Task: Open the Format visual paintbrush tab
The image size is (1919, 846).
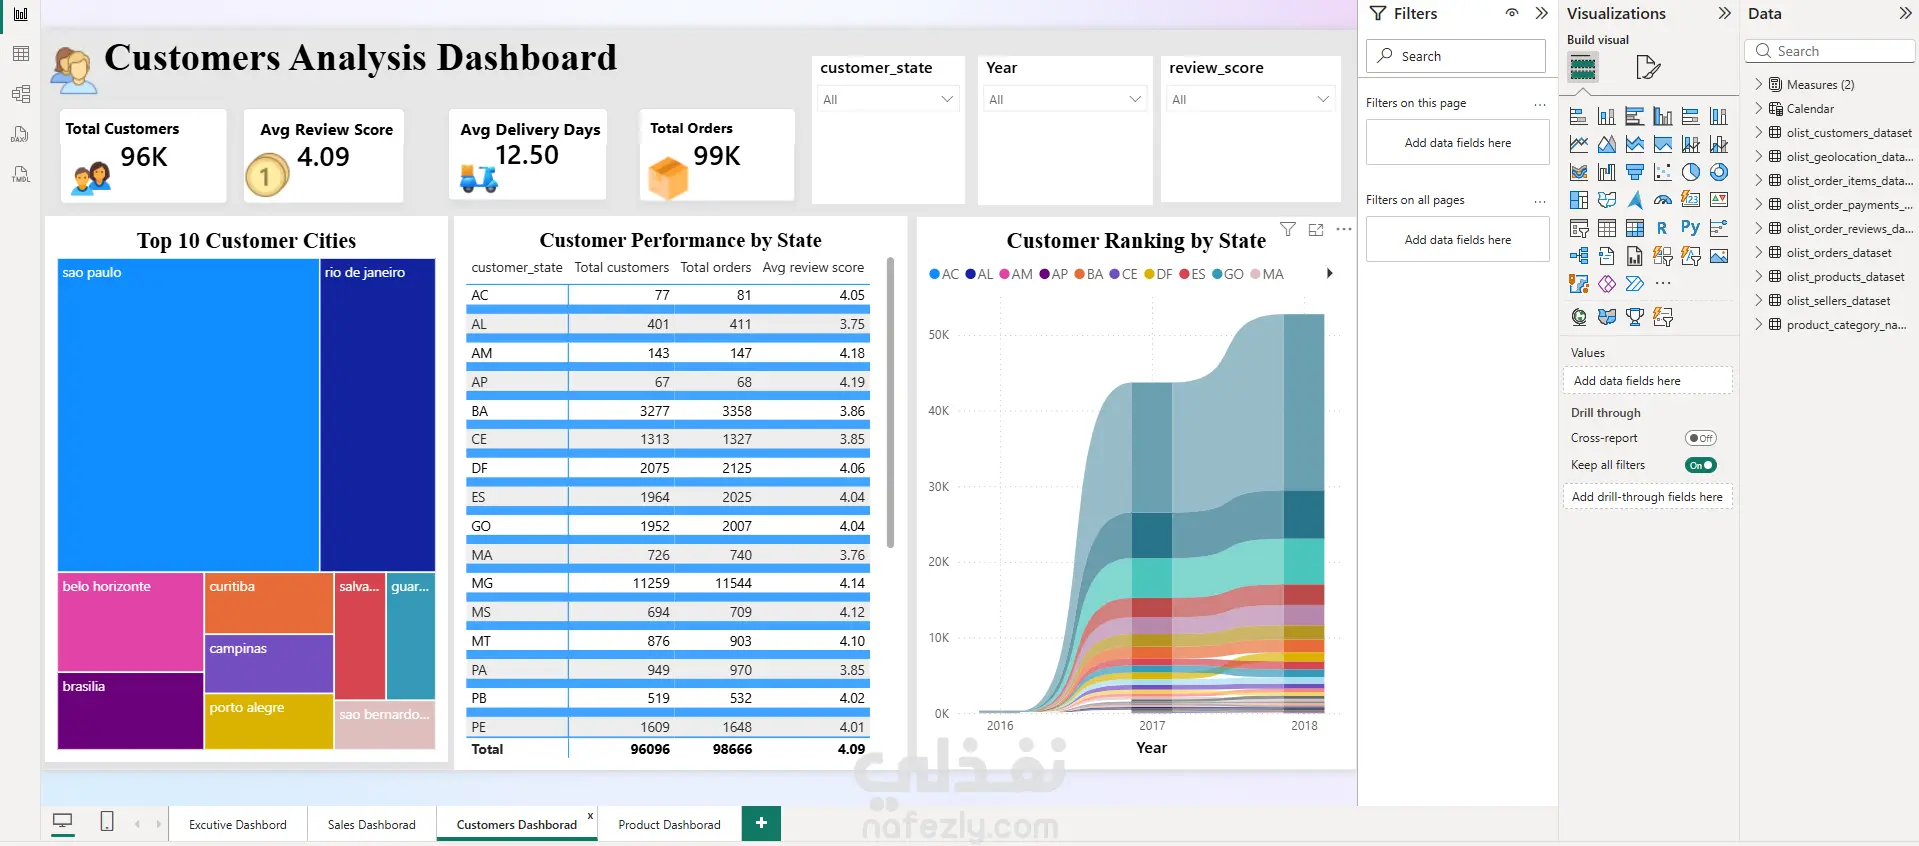Action: point(1647,68)
